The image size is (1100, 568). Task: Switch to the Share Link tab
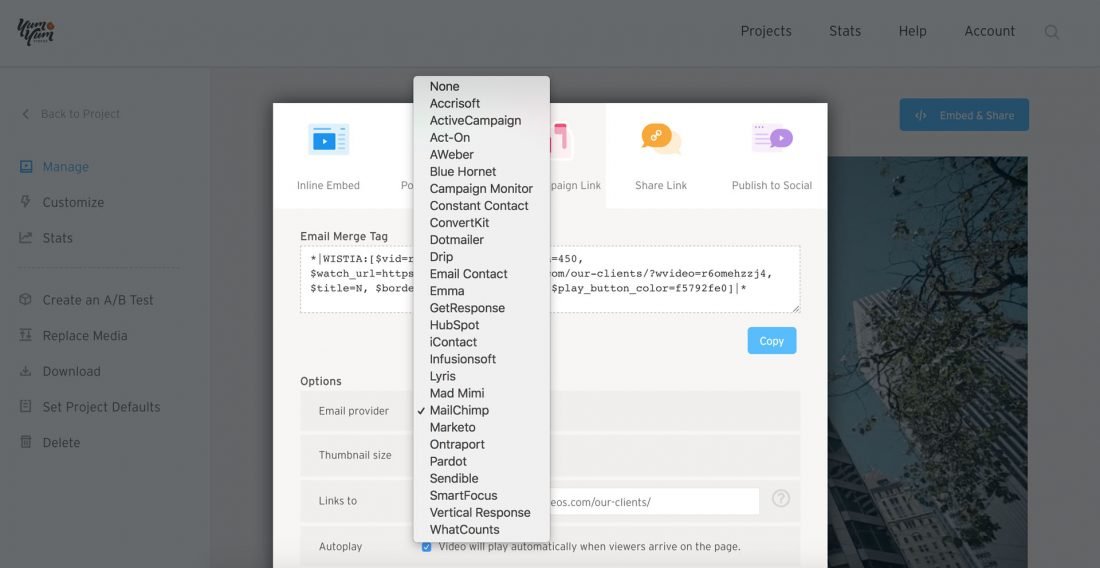[661, 156]
